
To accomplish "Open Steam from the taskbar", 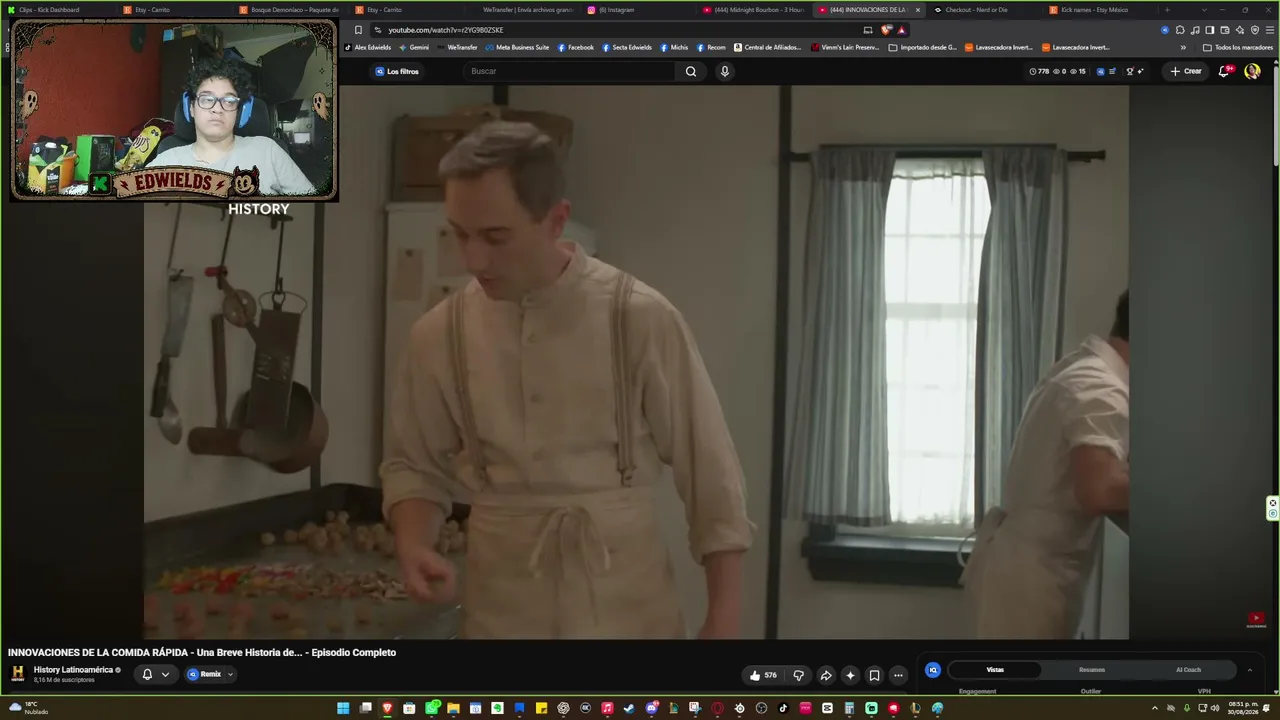I will pos(629,708).
